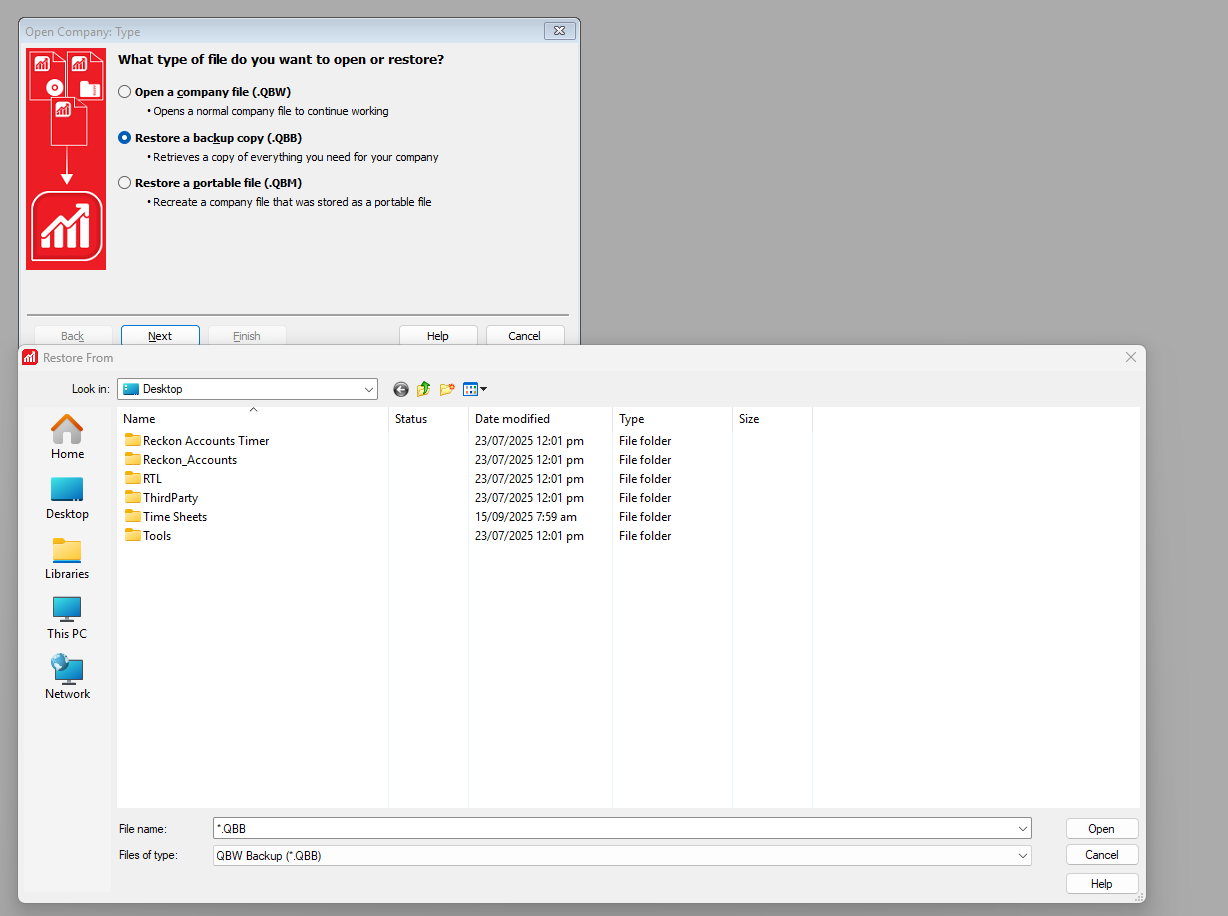
Task: Click the Up One Level folder icon
Action: [x=422, y=389]
